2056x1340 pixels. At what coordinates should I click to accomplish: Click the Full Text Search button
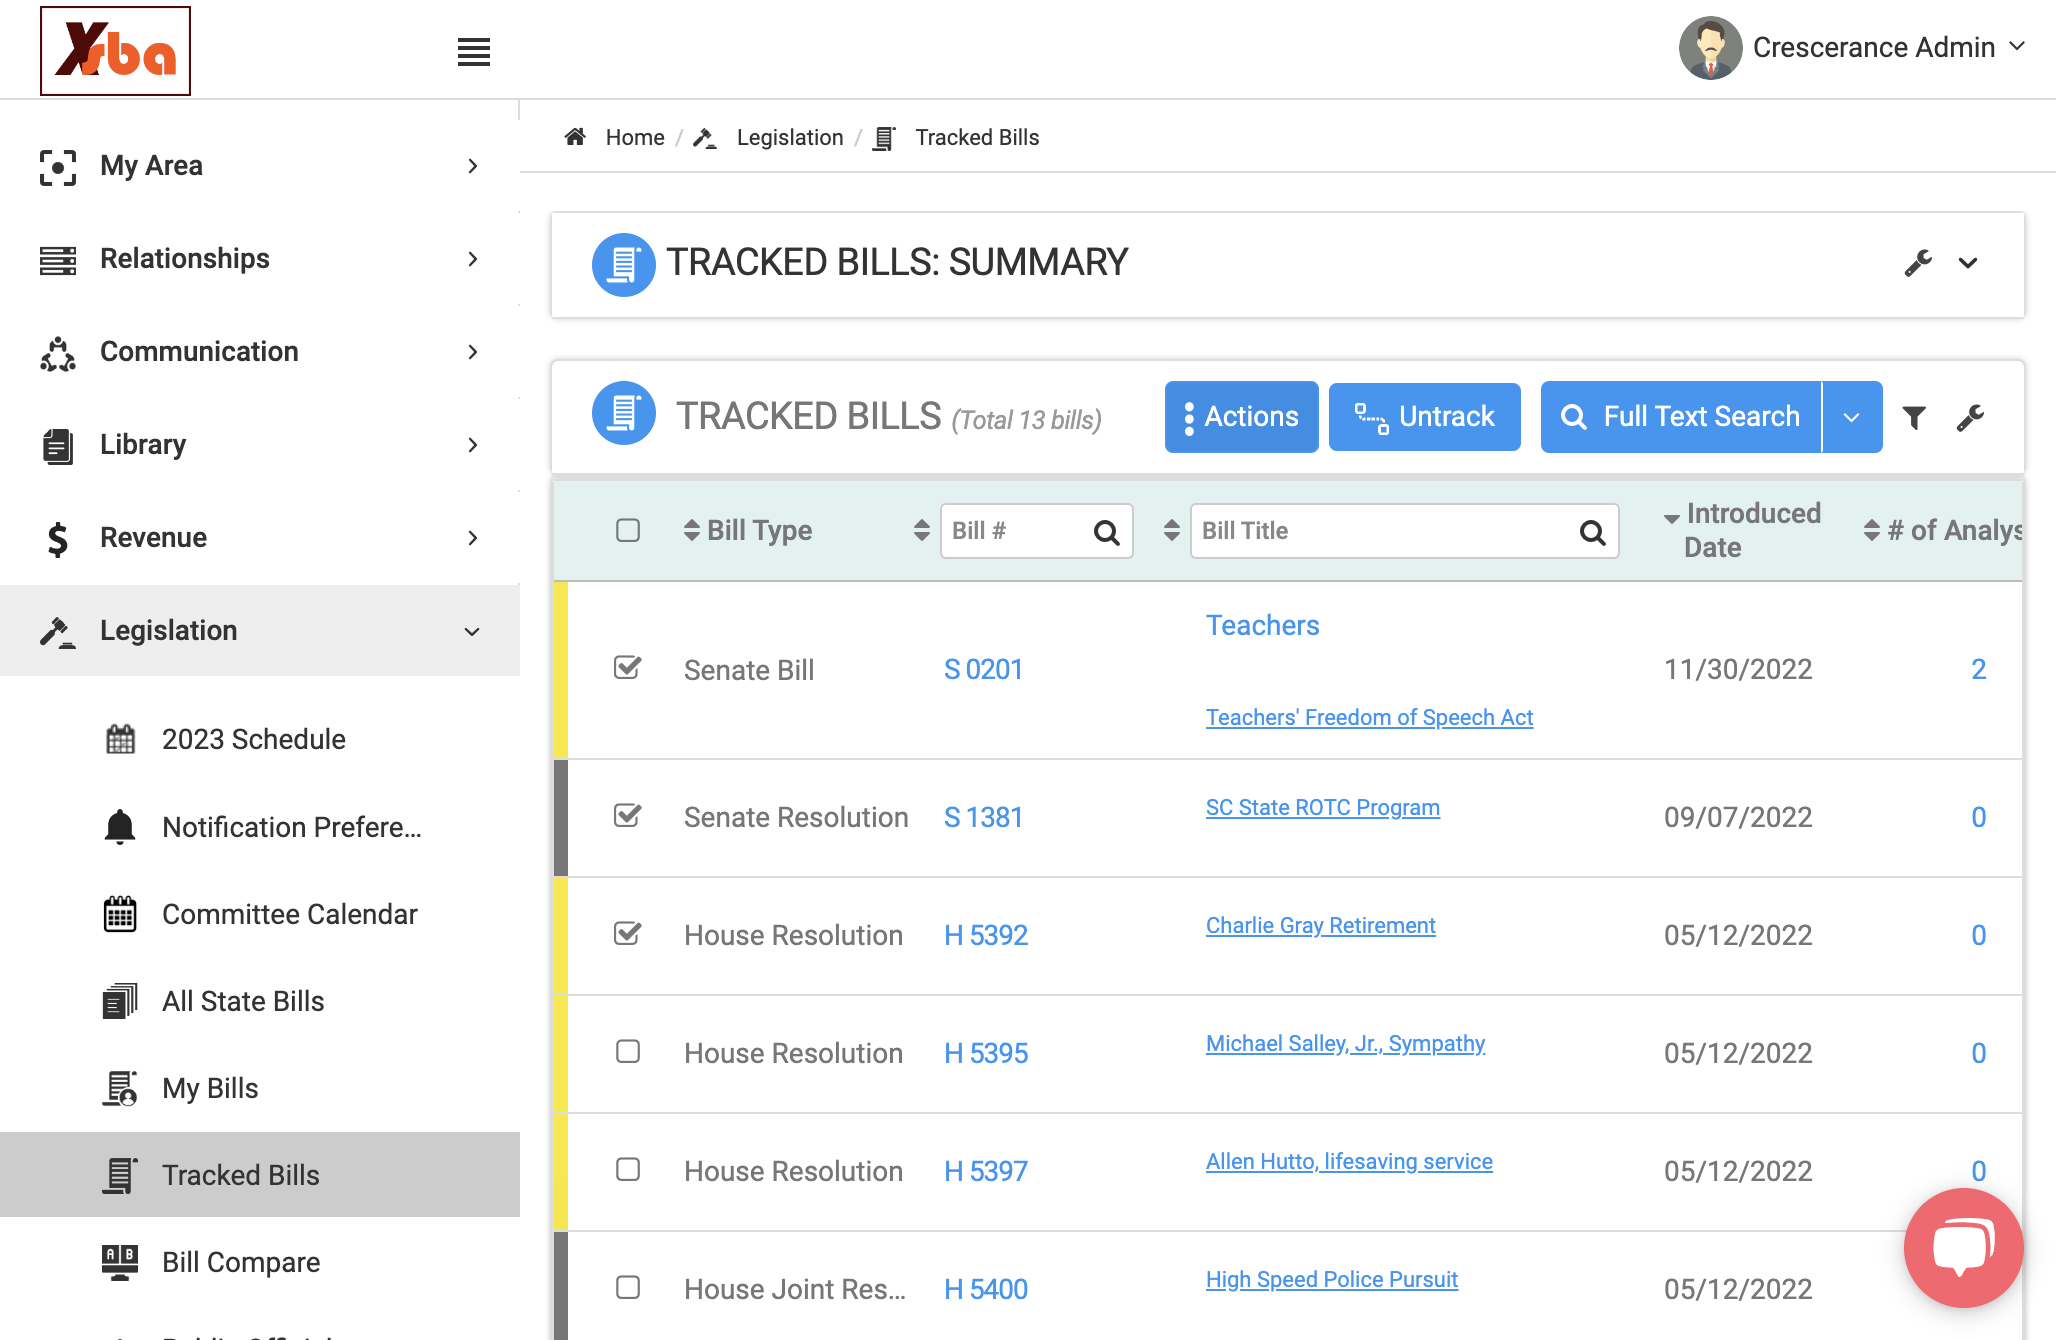[1681, 417]
